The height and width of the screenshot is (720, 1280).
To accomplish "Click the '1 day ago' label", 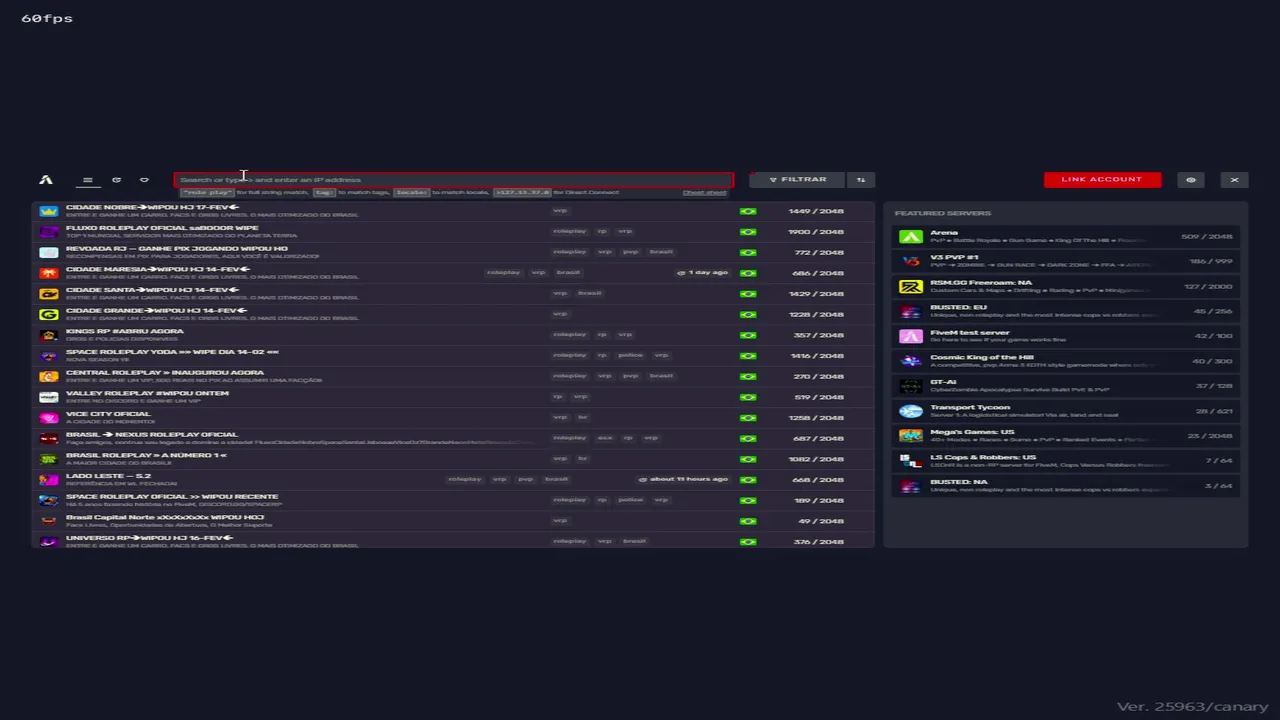I will (703, 273).
